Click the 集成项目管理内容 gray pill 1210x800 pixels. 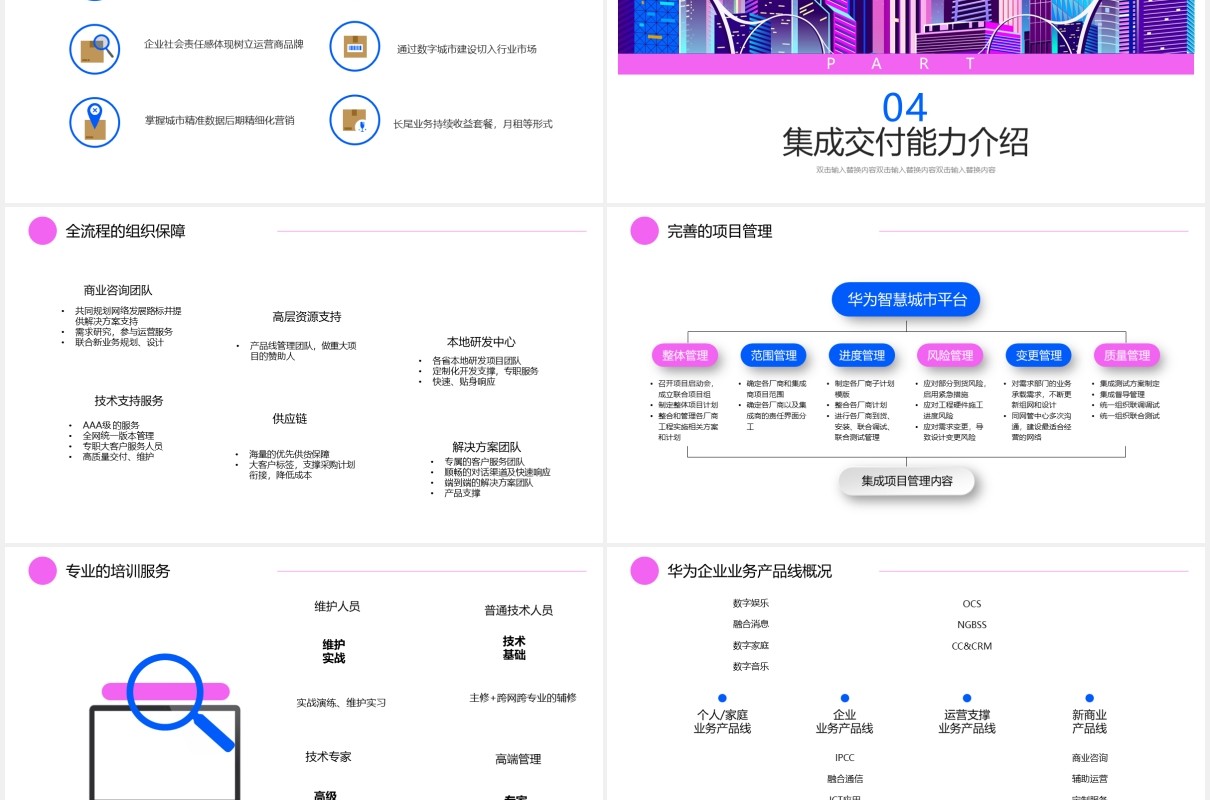pos(907,481)
